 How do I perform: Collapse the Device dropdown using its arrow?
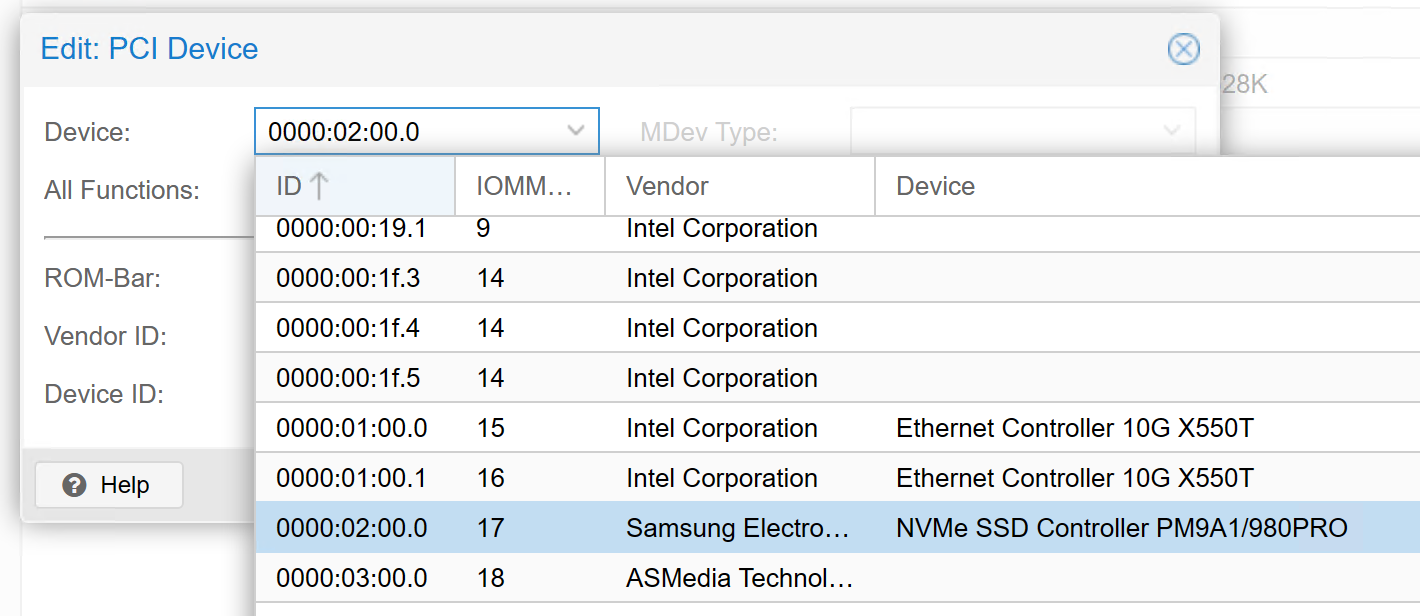[x=575, y=131]
